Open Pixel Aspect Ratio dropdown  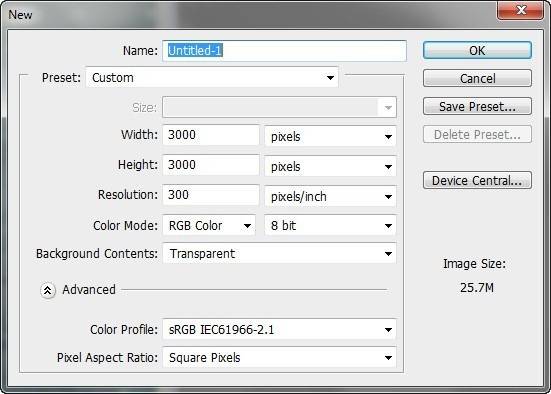click(x=279, y=357)
